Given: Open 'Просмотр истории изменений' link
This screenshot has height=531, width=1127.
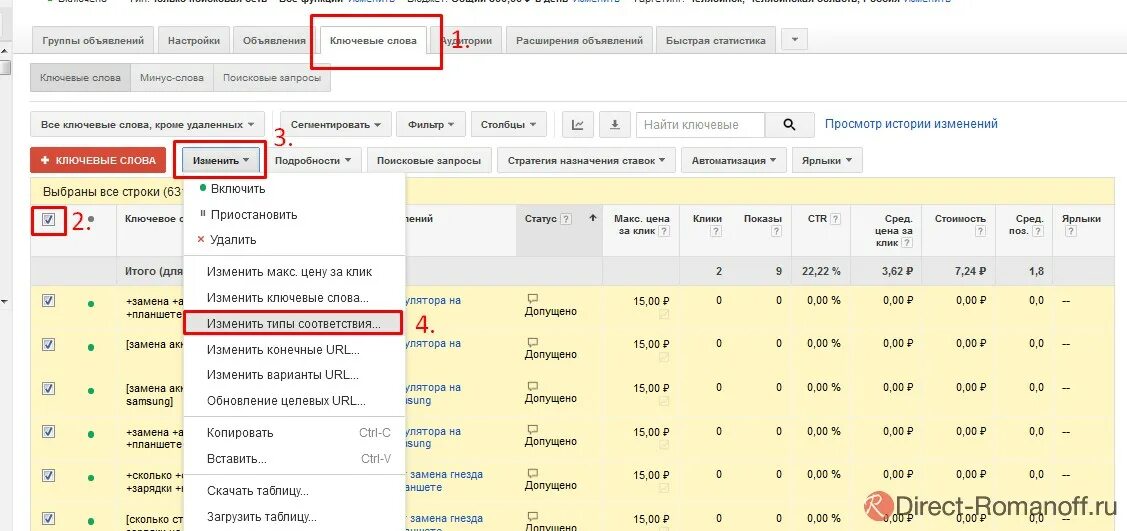Looking at the screenshot, I should pyautogui.click(x=911, y=124).
